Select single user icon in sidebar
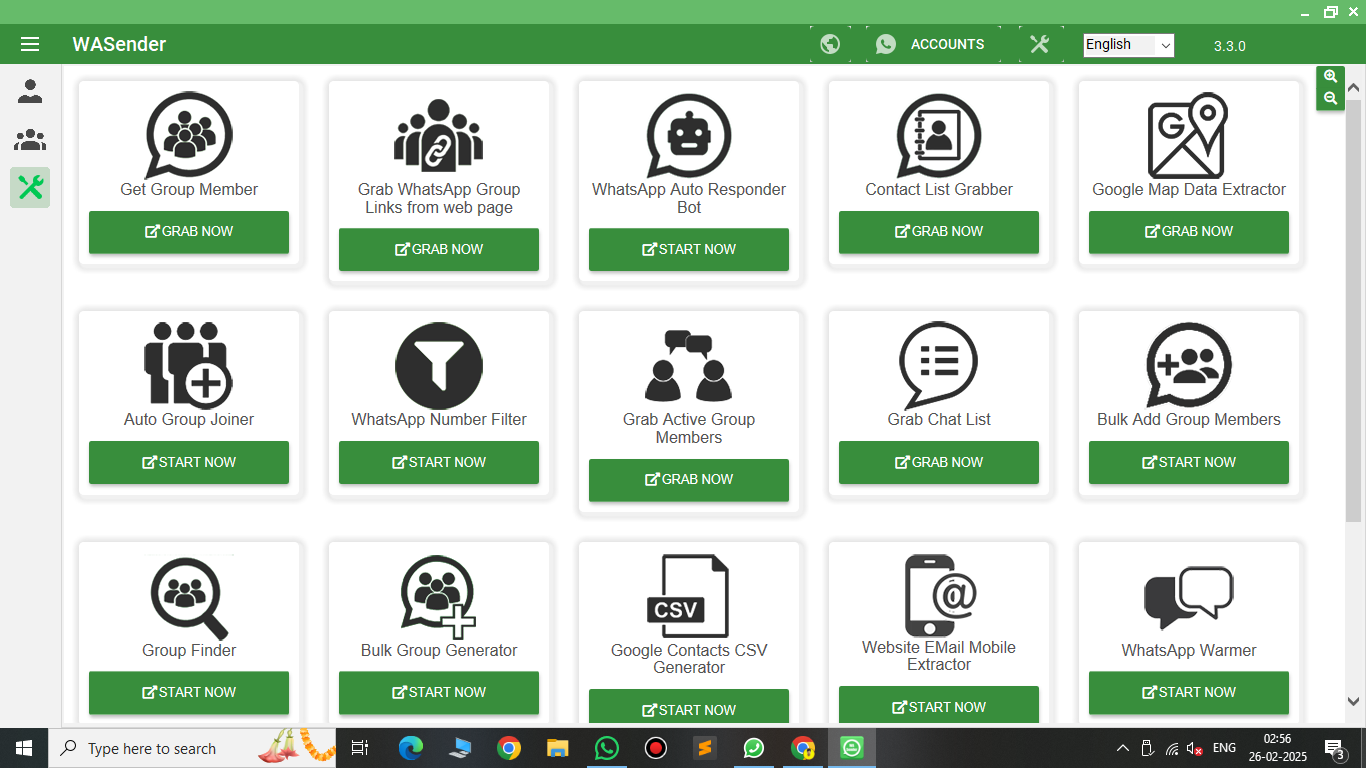 [x=30, y=92]
